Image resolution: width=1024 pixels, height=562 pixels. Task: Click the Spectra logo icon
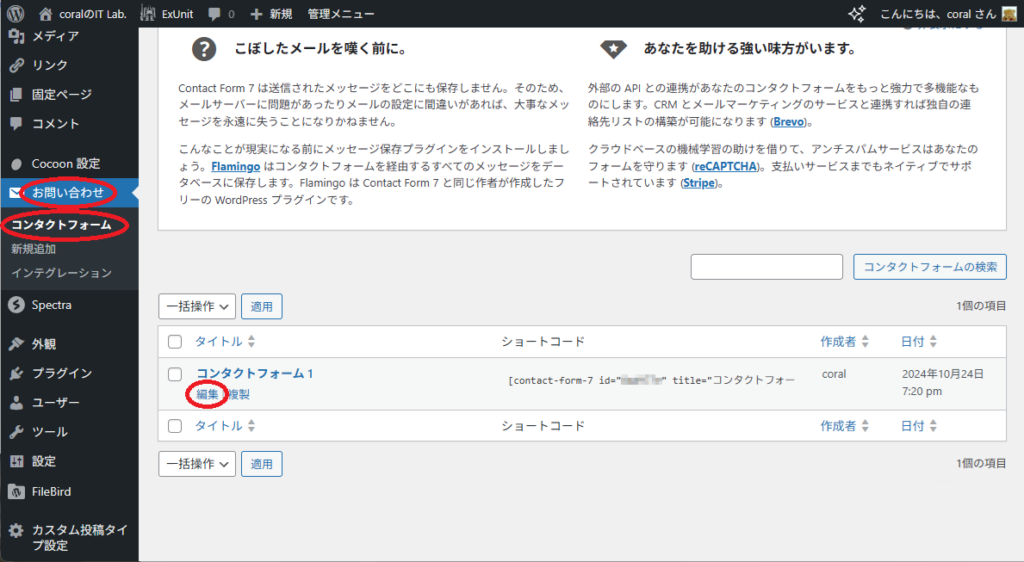(x=16, y=305)
